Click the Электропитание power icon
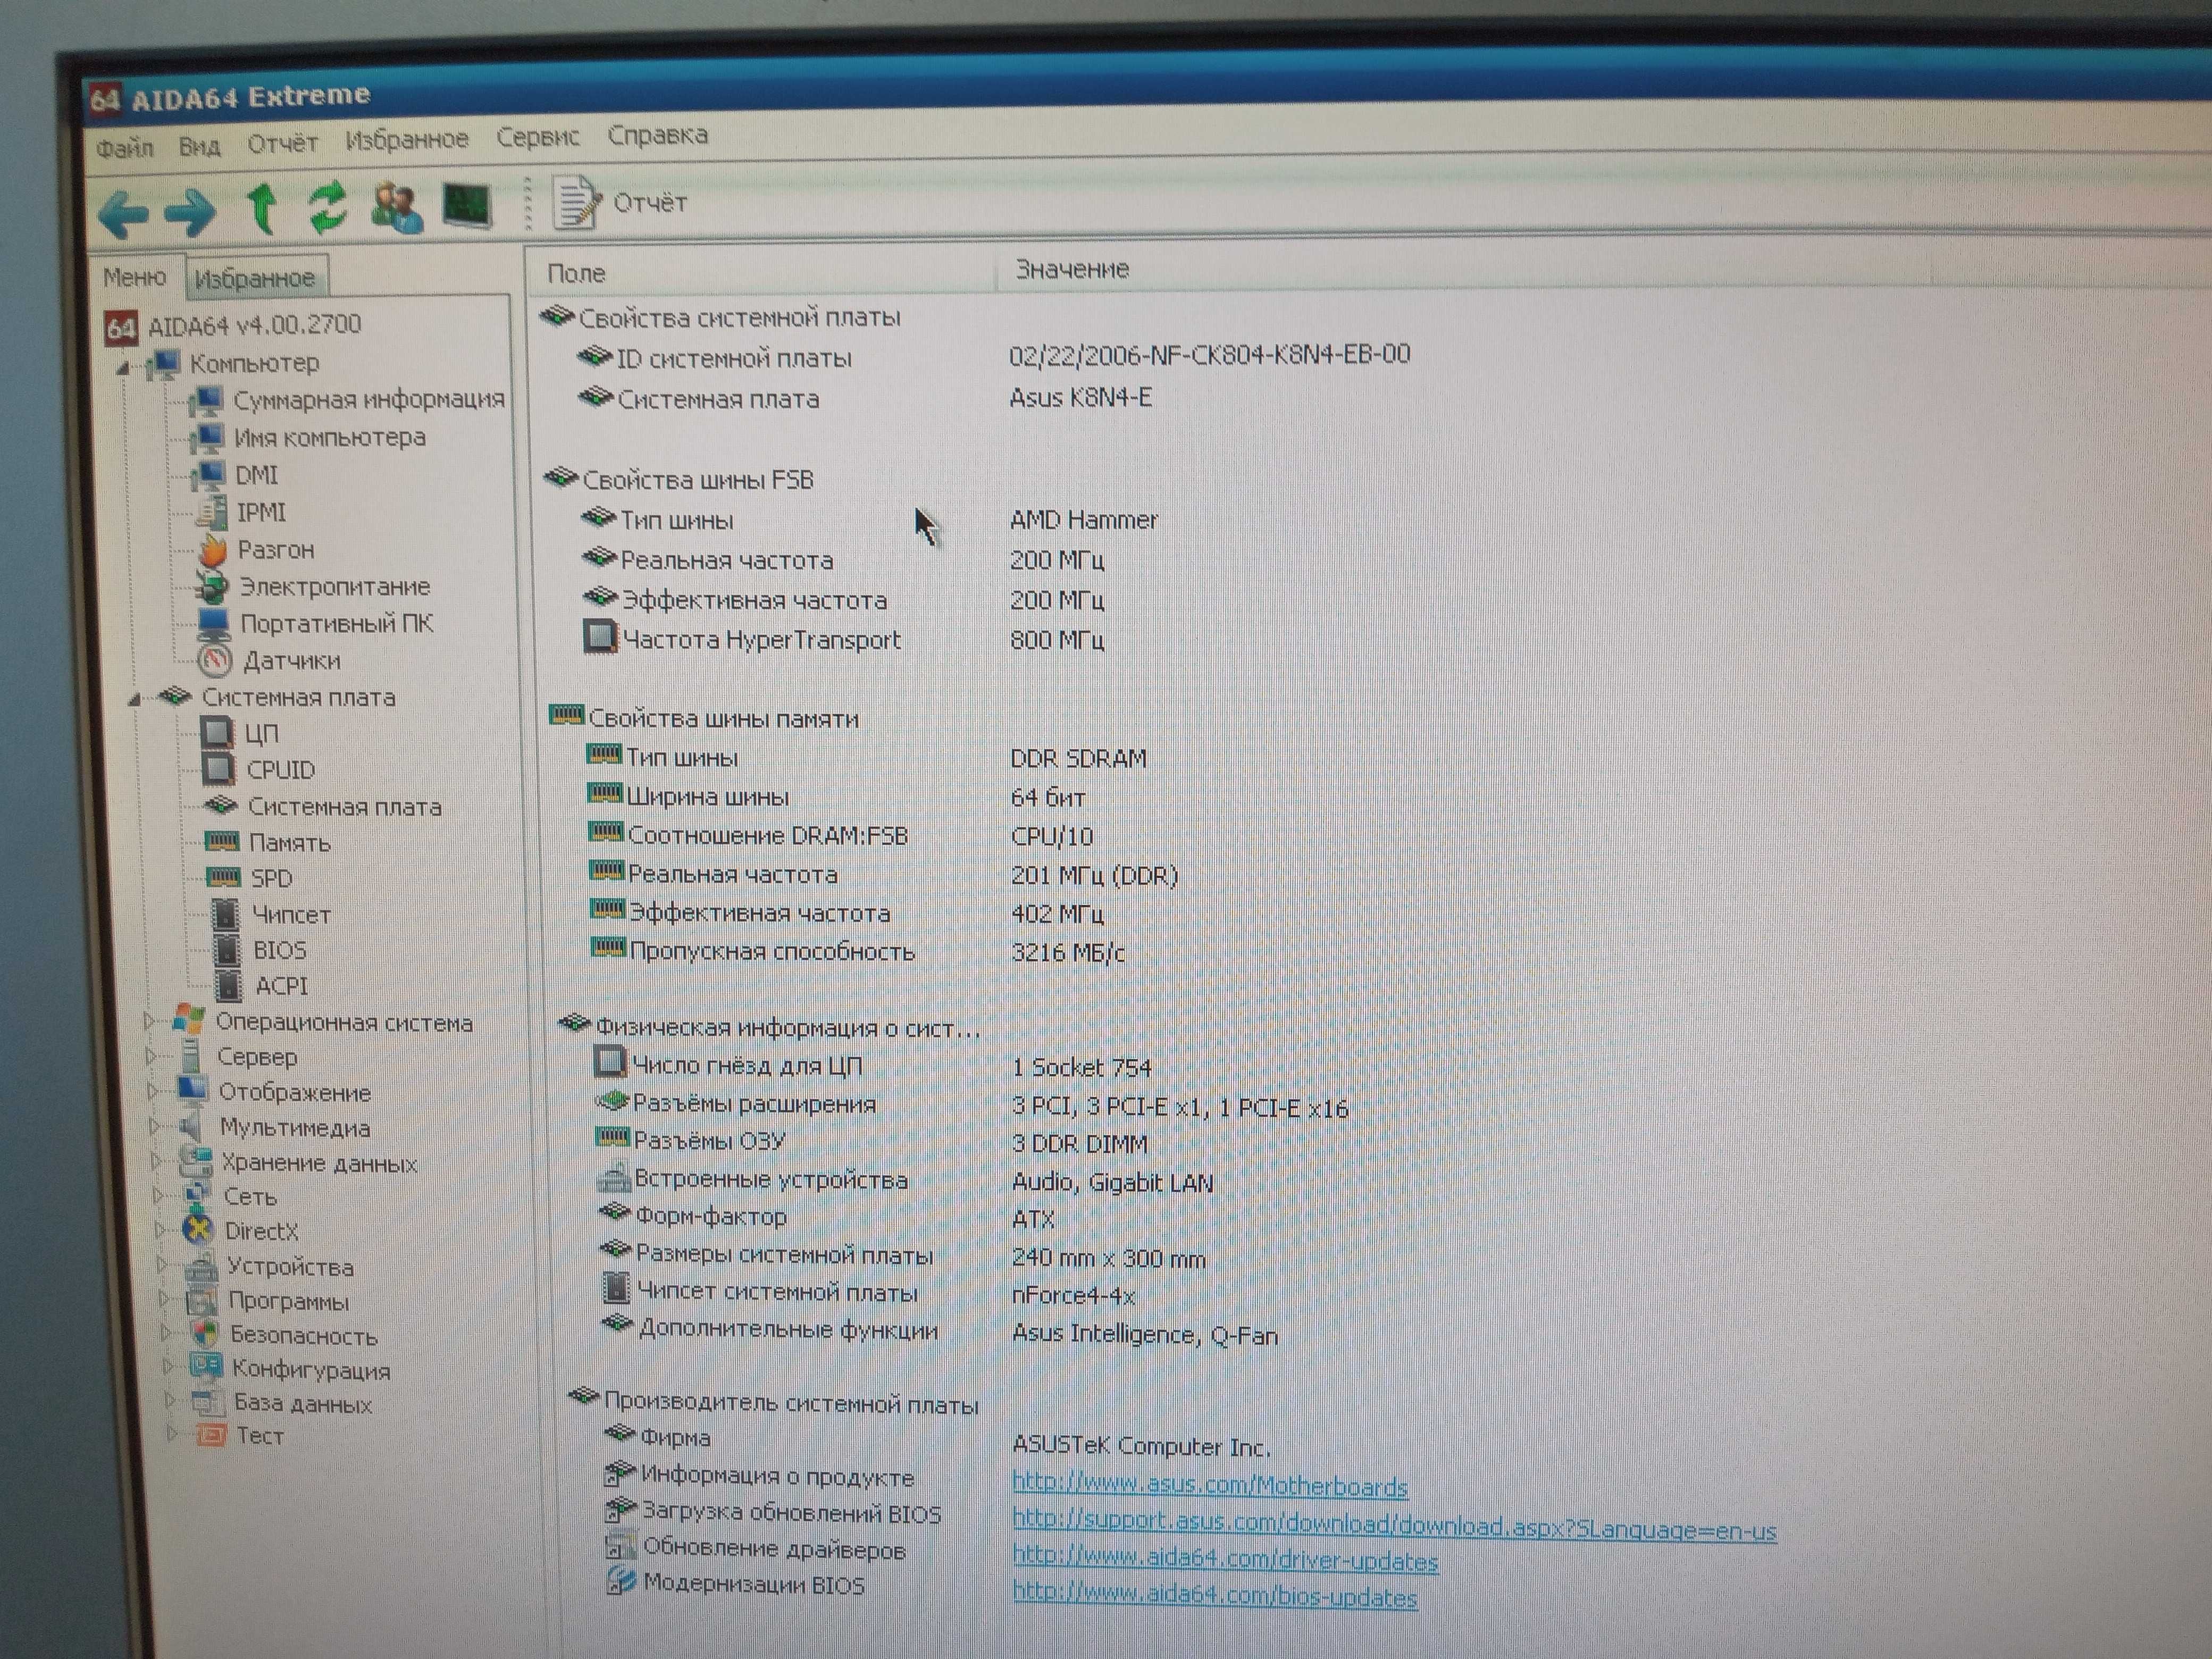Screen dimensions: 2212x1659 (213, 587)
